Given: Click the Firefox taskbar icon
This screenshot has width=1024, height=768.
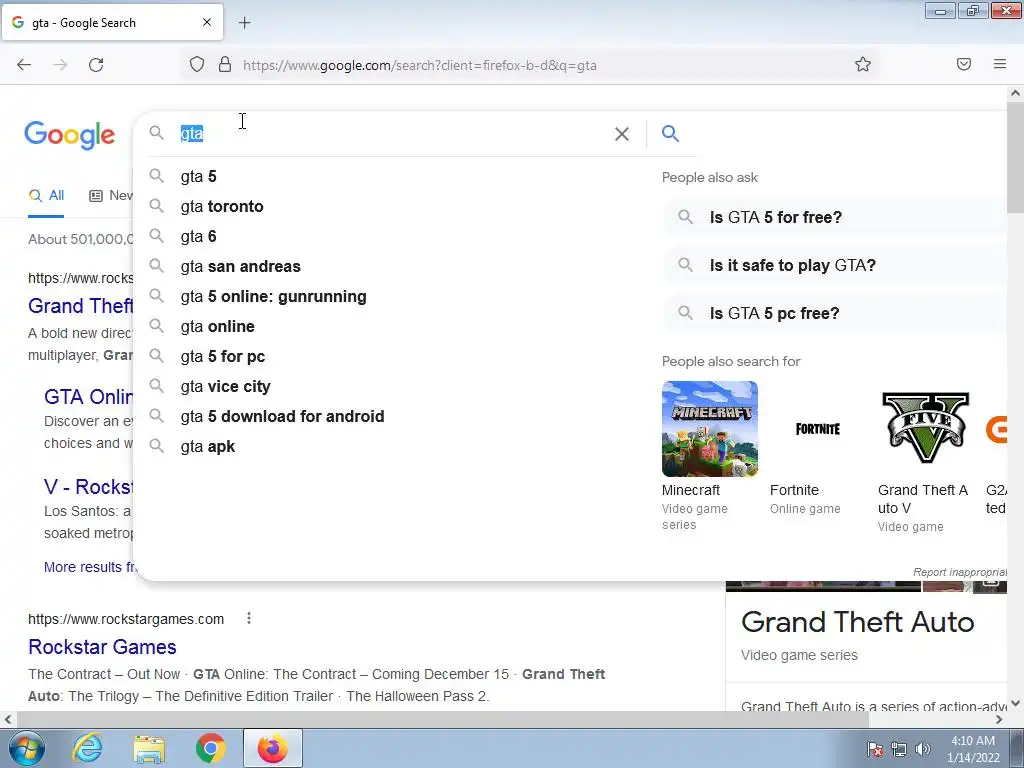Looking at the screenshot, I should 273,748.
